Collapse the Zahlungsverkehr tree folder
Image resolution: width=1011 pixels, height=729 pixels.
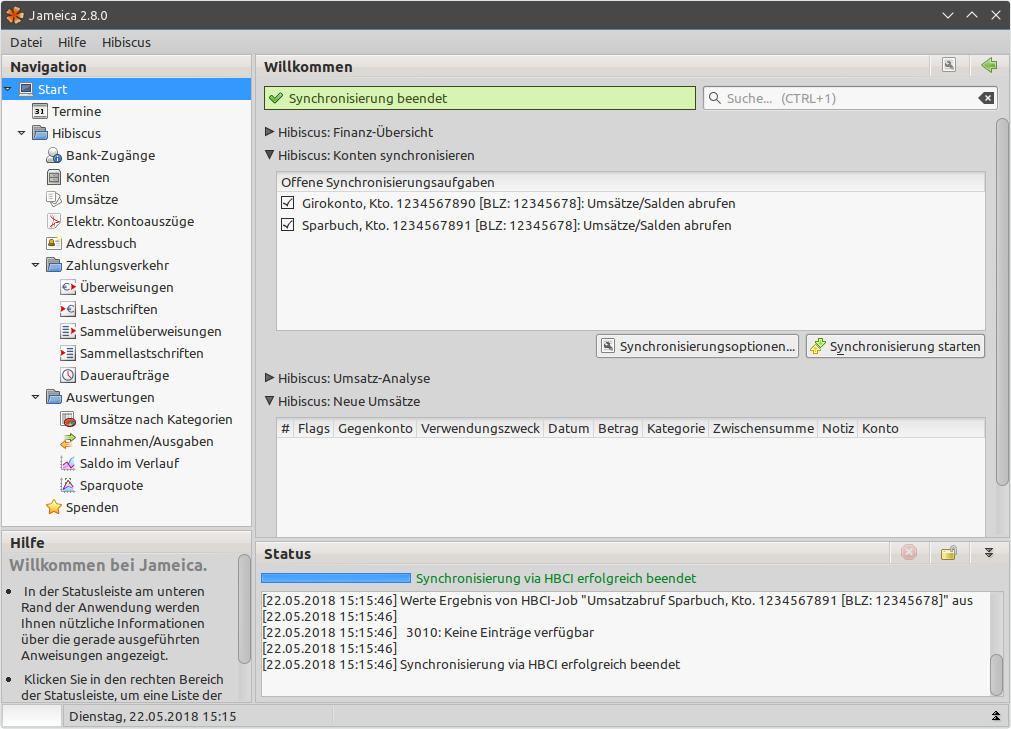pos(35,265)
